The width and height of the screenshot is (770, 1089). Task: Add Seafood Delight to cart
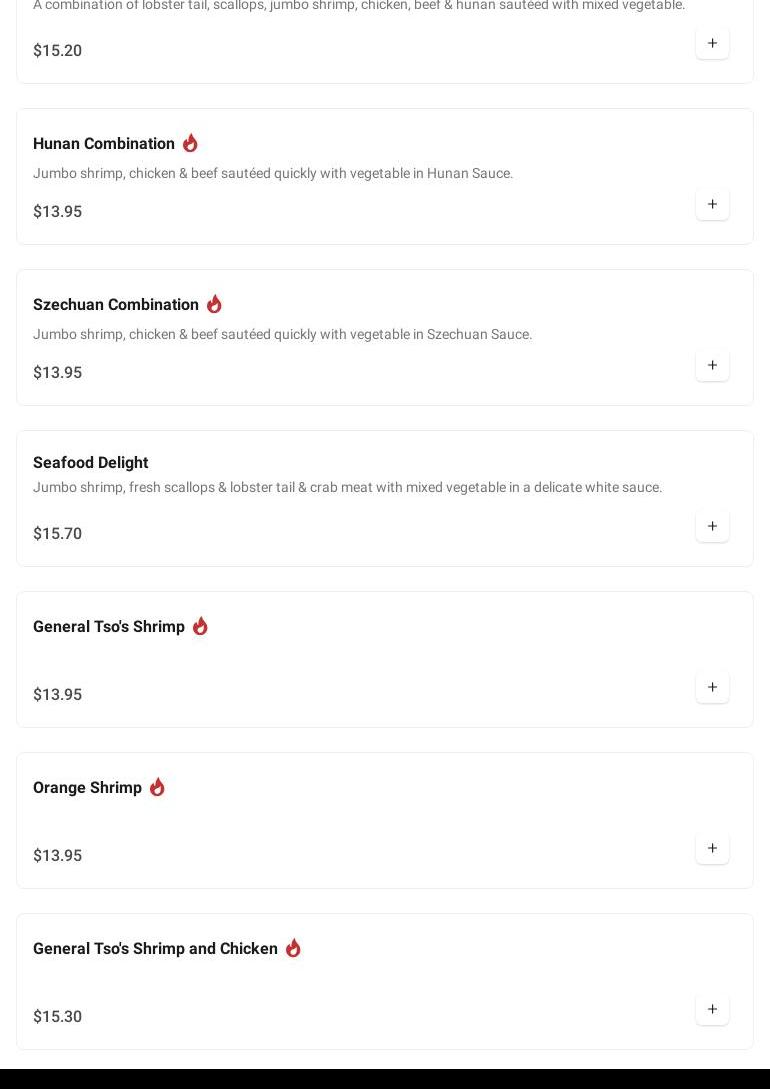click(x=712, y=526)
